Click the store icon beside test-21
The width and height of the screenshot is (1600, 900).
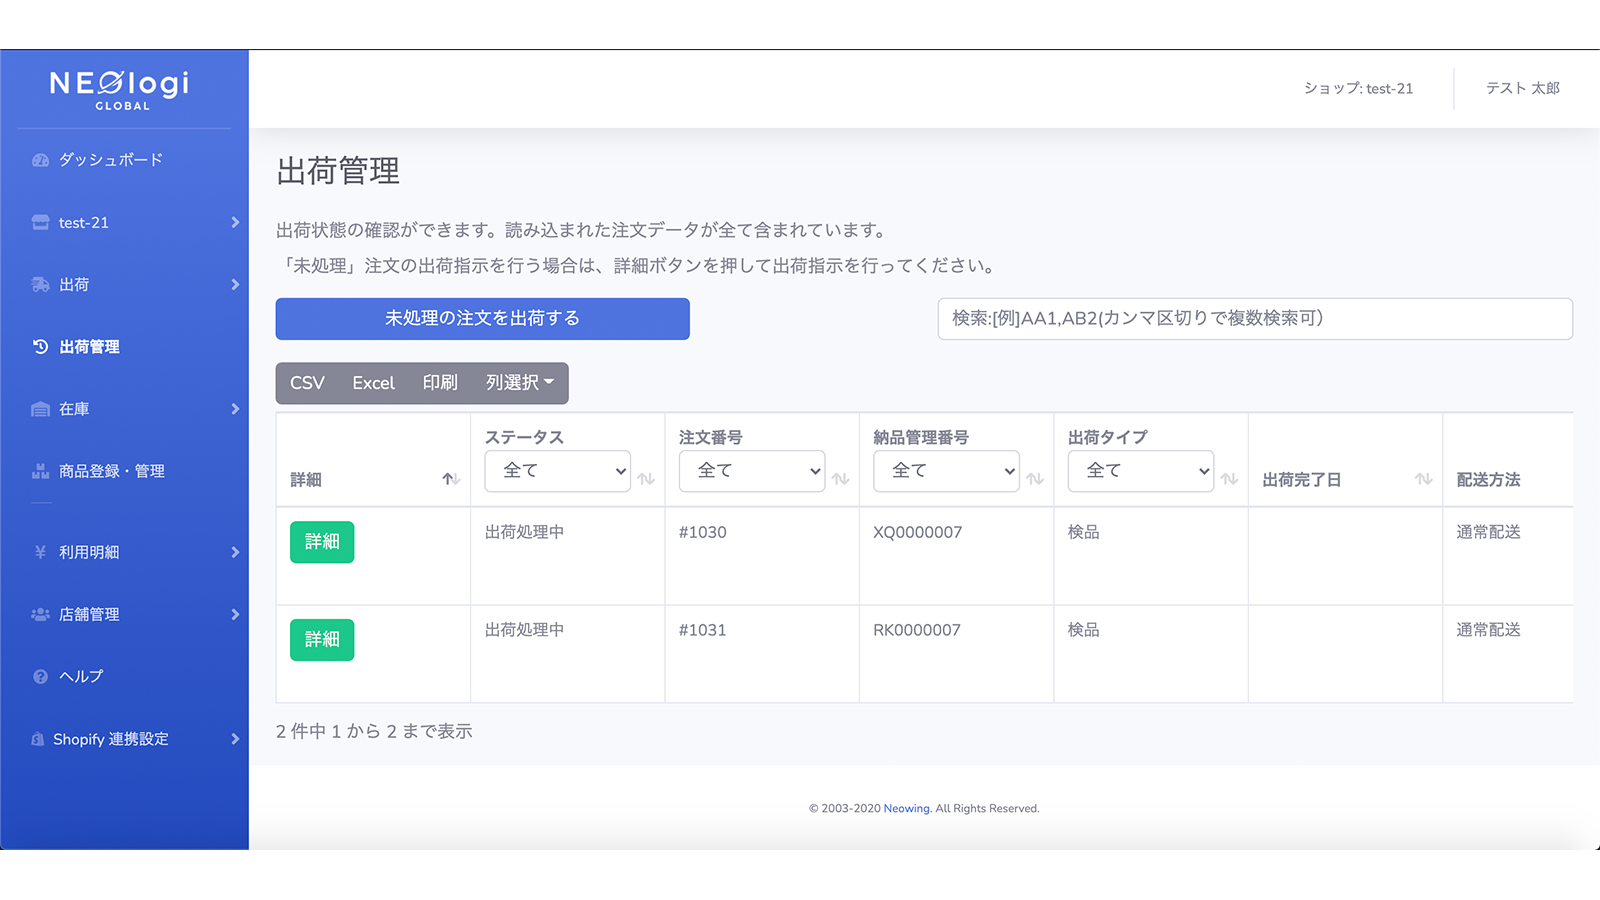point(40,223)
